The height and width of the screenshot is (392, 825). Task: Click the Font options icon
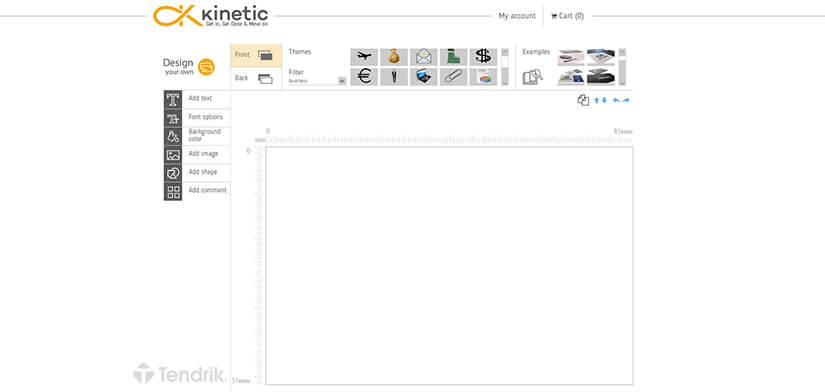pos(173,118)
